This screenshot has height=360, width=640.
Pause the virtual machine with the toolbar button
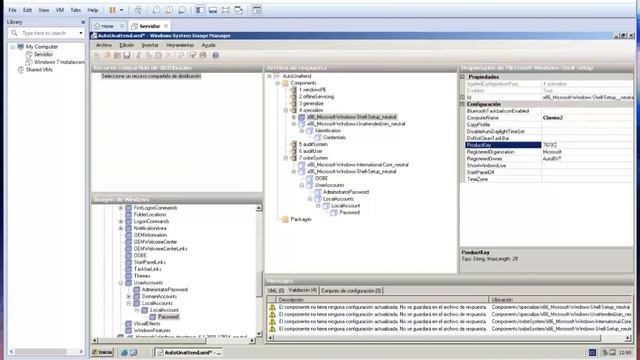[x=112, y=10]
